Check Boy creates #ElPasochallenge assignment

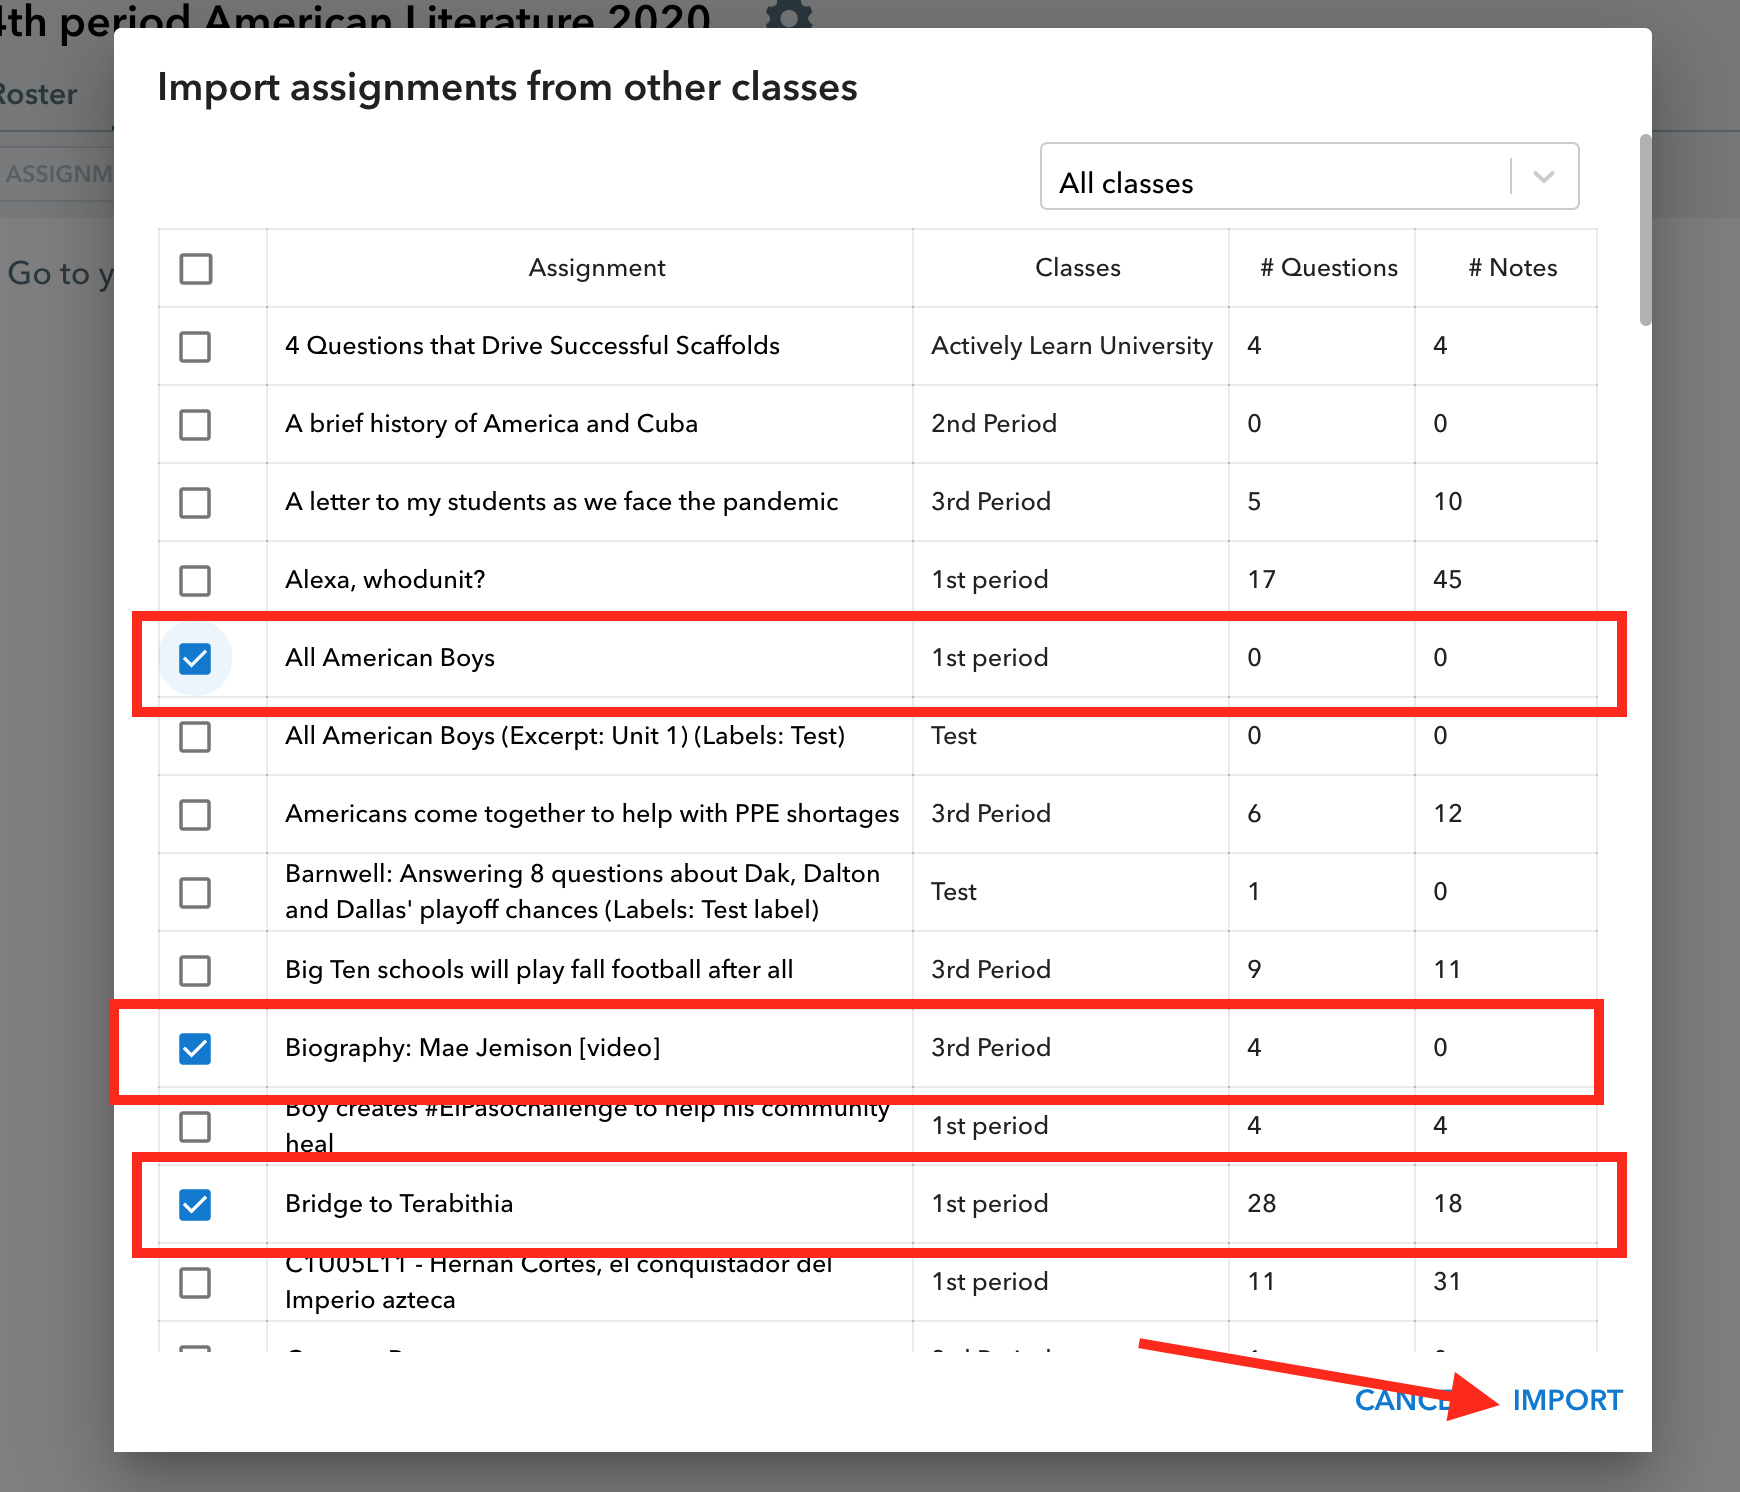click(195, 1126)
